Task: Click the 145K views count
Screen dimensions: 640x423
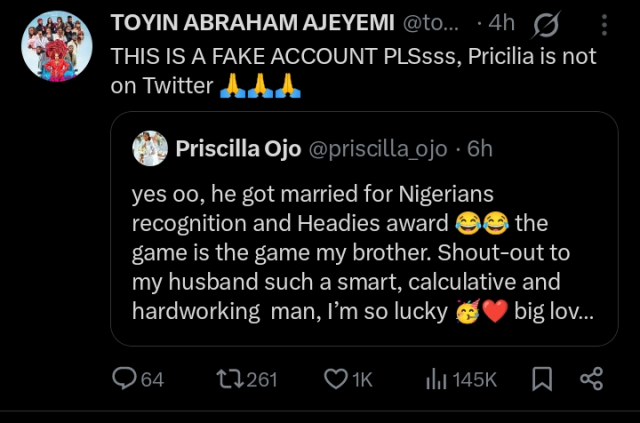Action: pos(476,379)
